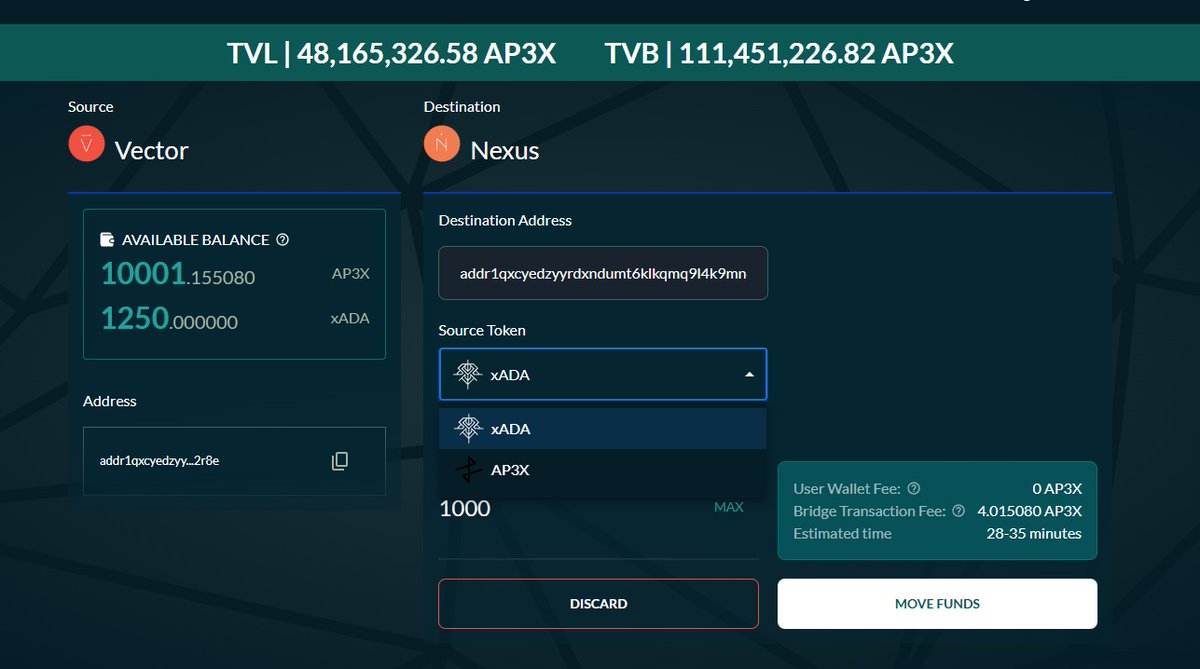Viewport: 1200px width, 669px height.
Task: Click the 1250.000000 xADA balance value
Action: (169, 319)
